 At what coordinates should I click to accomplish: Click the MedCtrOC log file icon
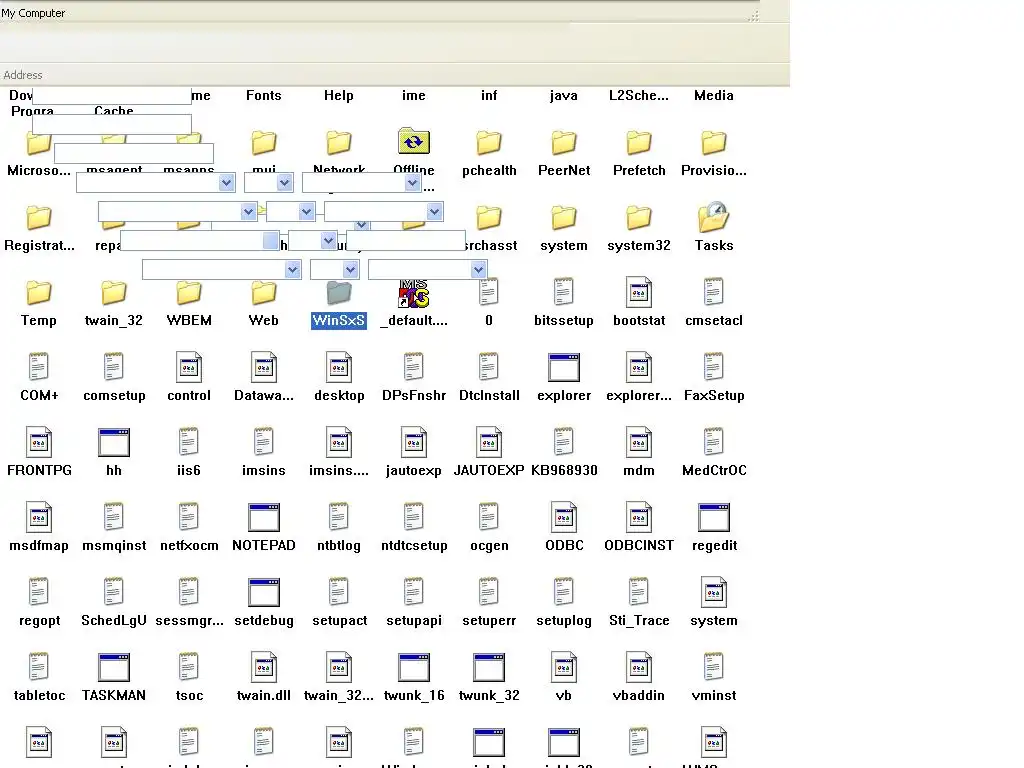[x=714, y=441]
